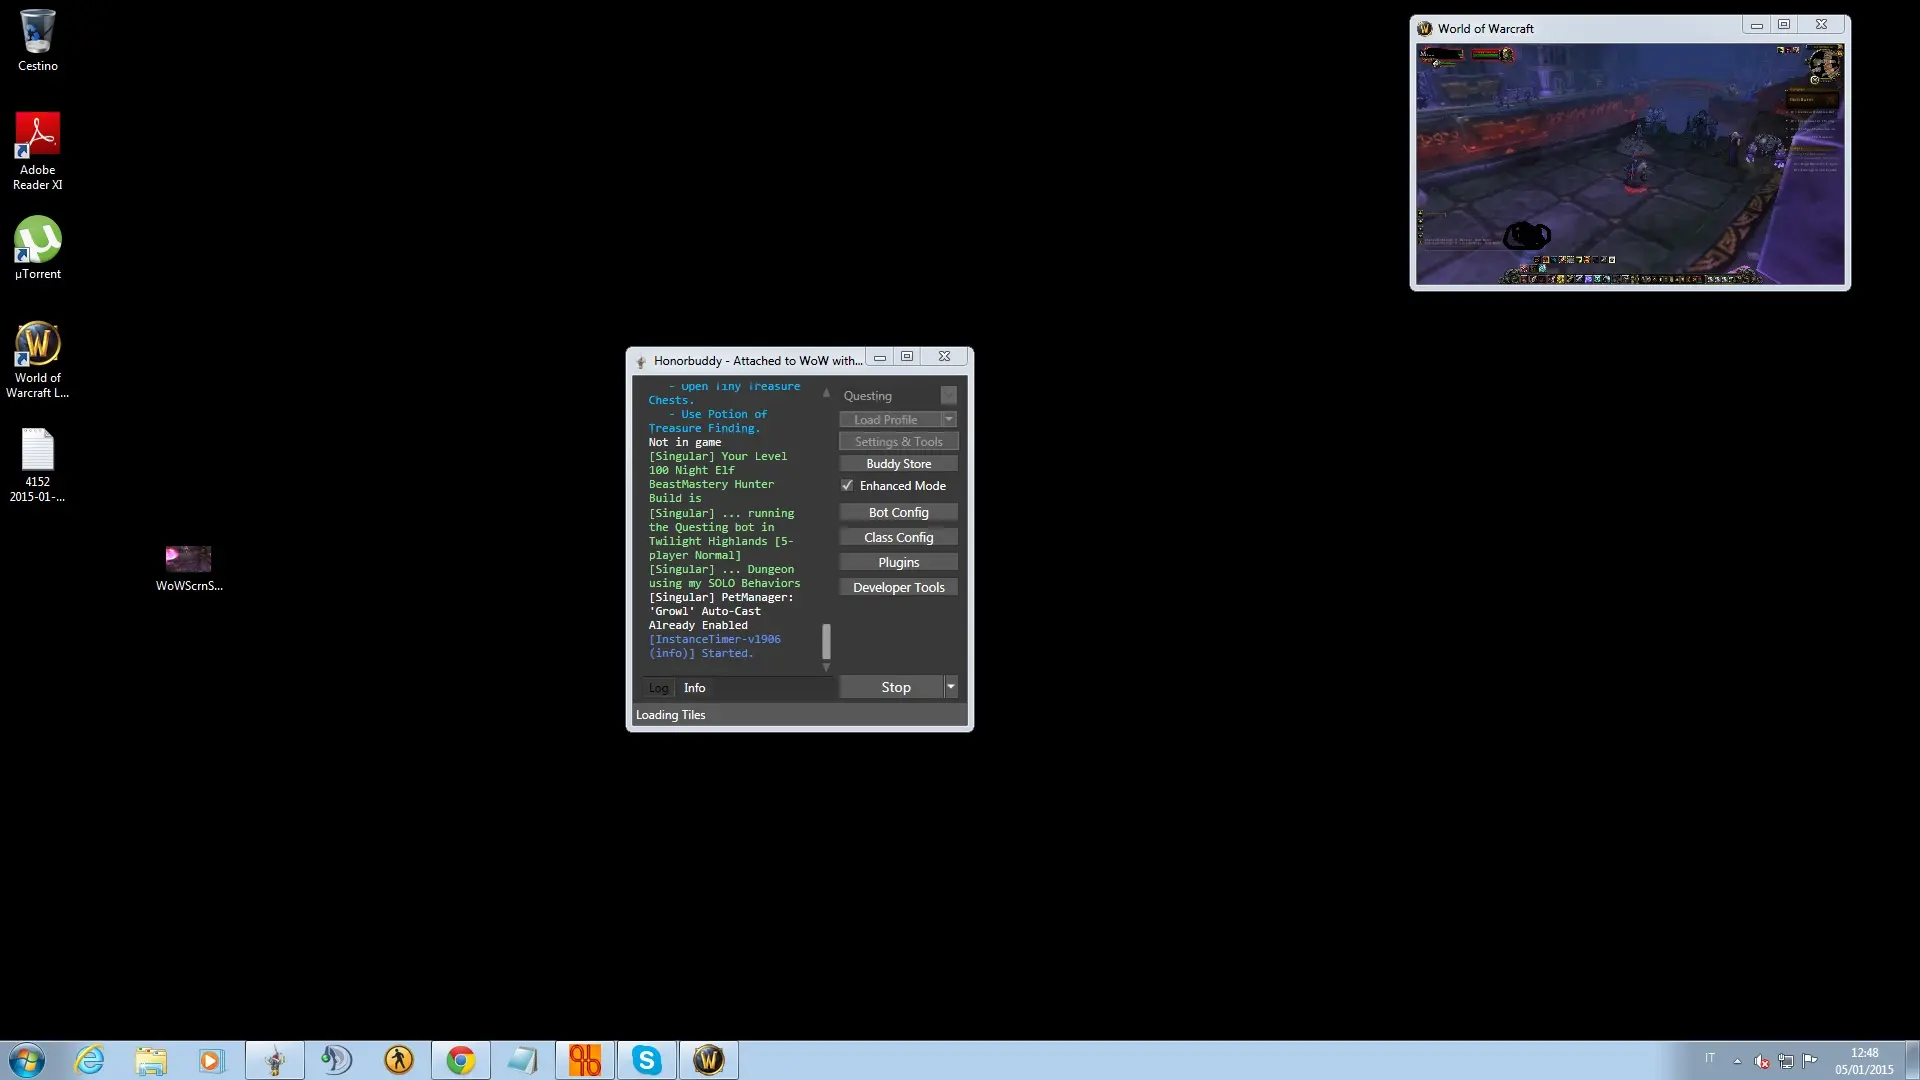Open dropdown arrow next to Stop
Viewport: 1920px width, 1080px height.
[x=951, y=687]
